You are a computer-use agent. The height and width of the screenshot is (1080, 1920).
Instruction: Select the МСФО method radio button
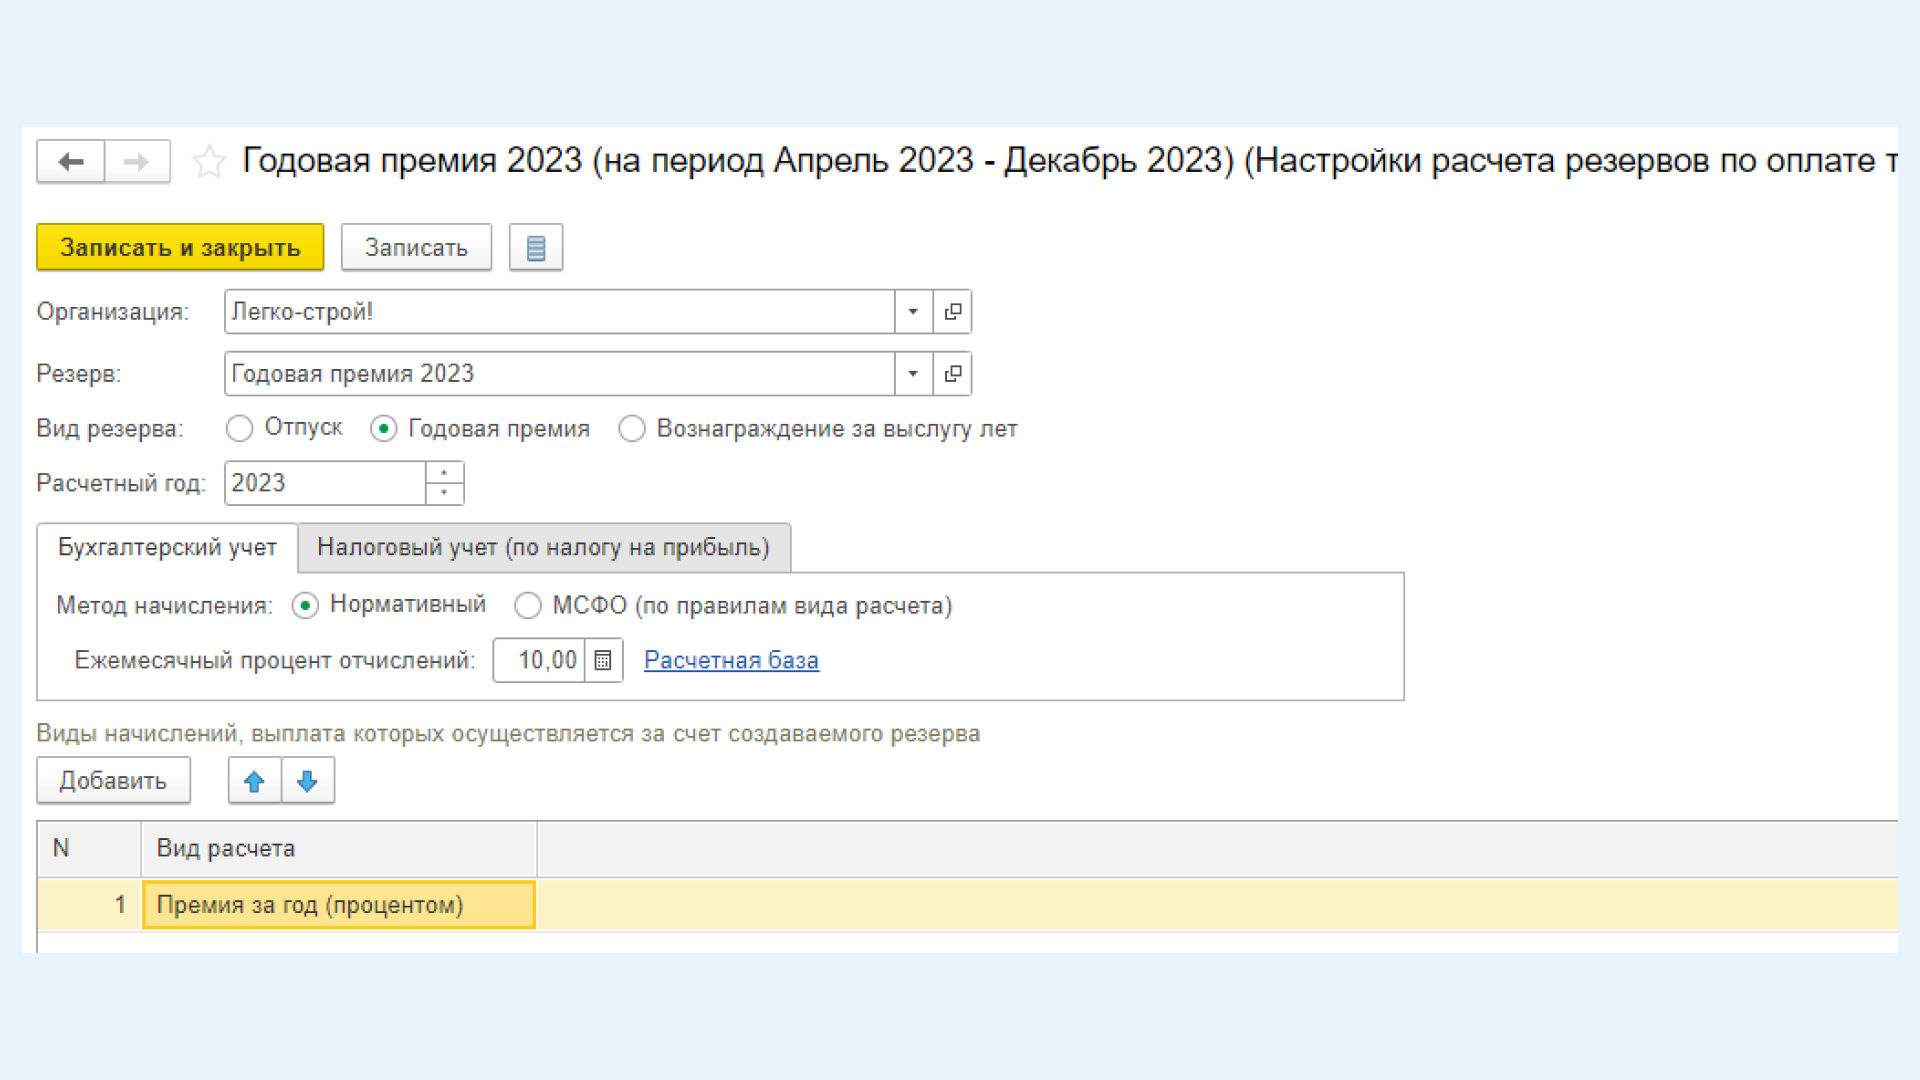[x=527, y=605]
